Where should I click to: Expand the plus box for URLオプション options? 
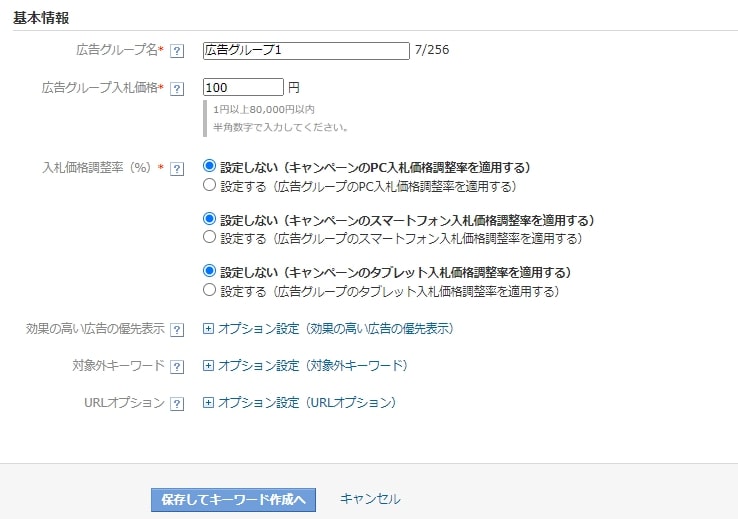coord(208,402)
